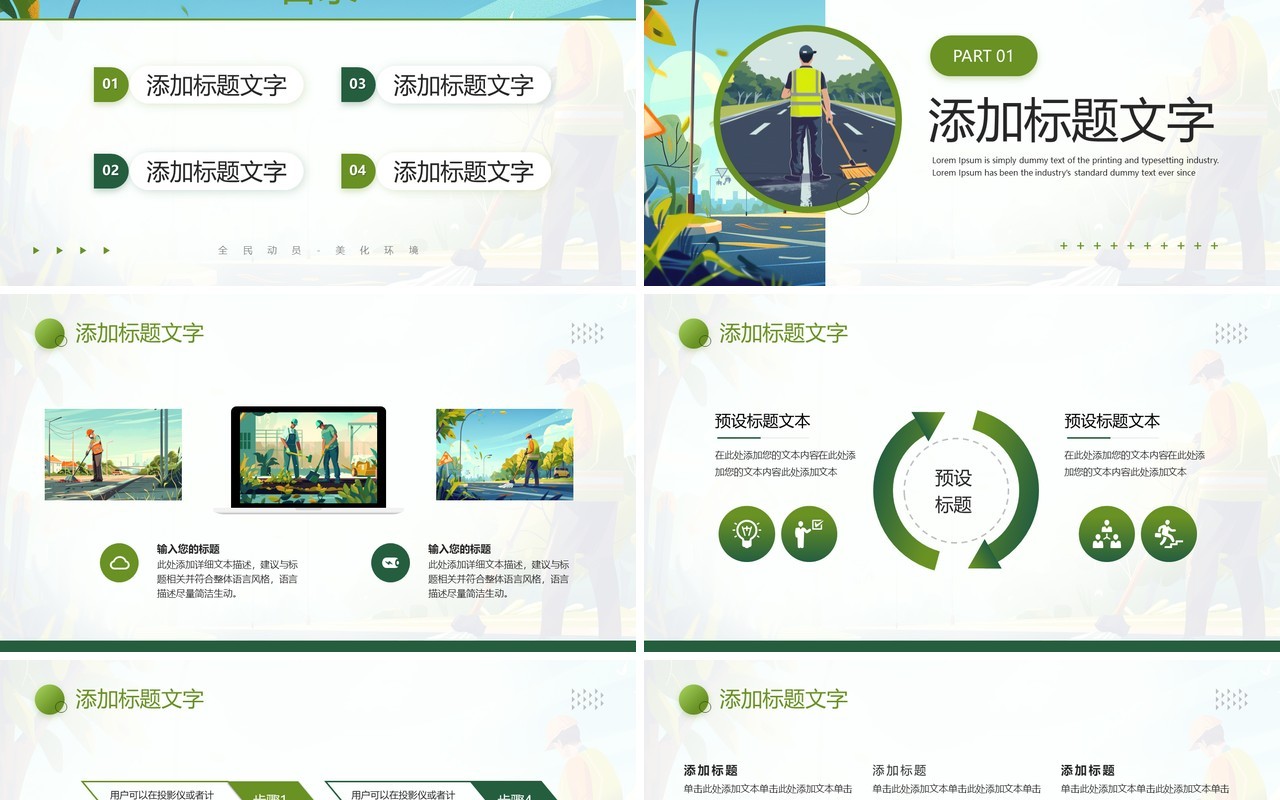
Task: Click 用户可以在投影仪或者计 text beside 步骤4
Action: [403, 795]
